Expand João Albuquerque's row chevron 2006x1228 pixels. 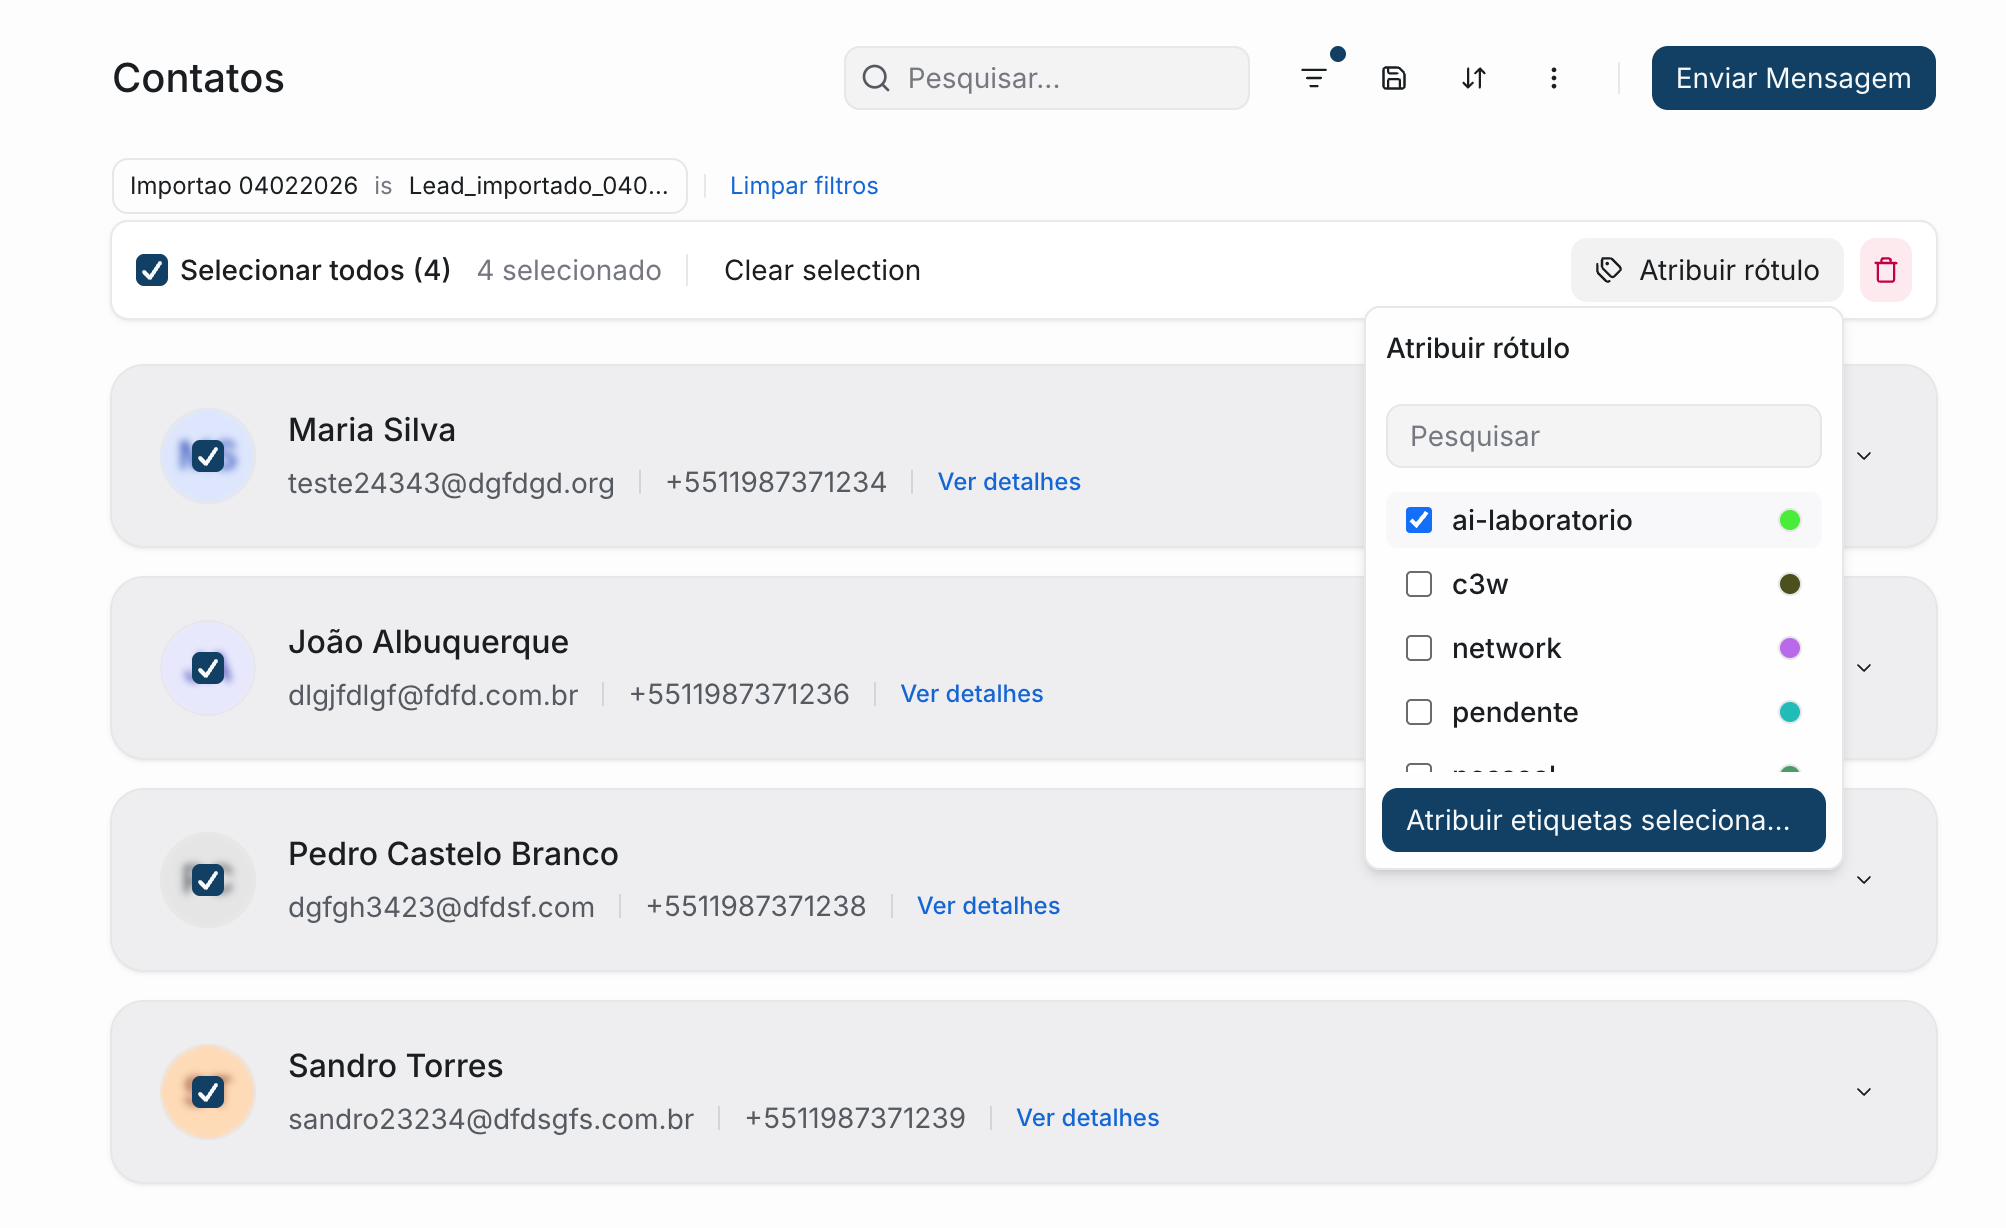1864,667
